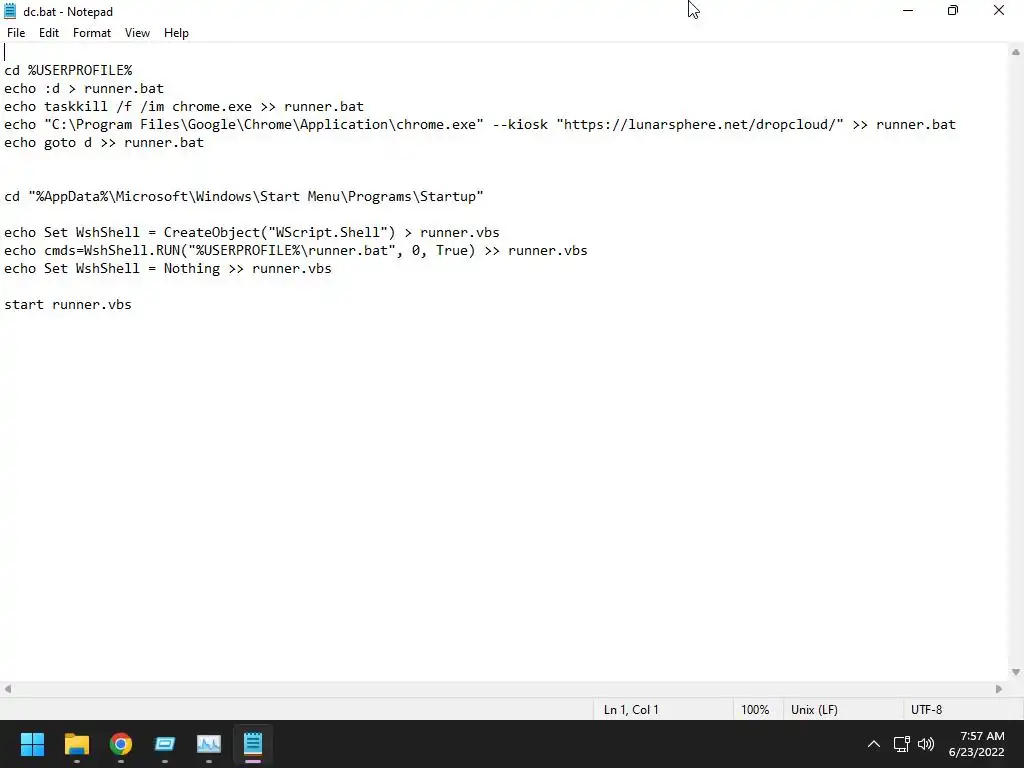
Task: Open the graph monitor app on taskbar
Action: 209,744
